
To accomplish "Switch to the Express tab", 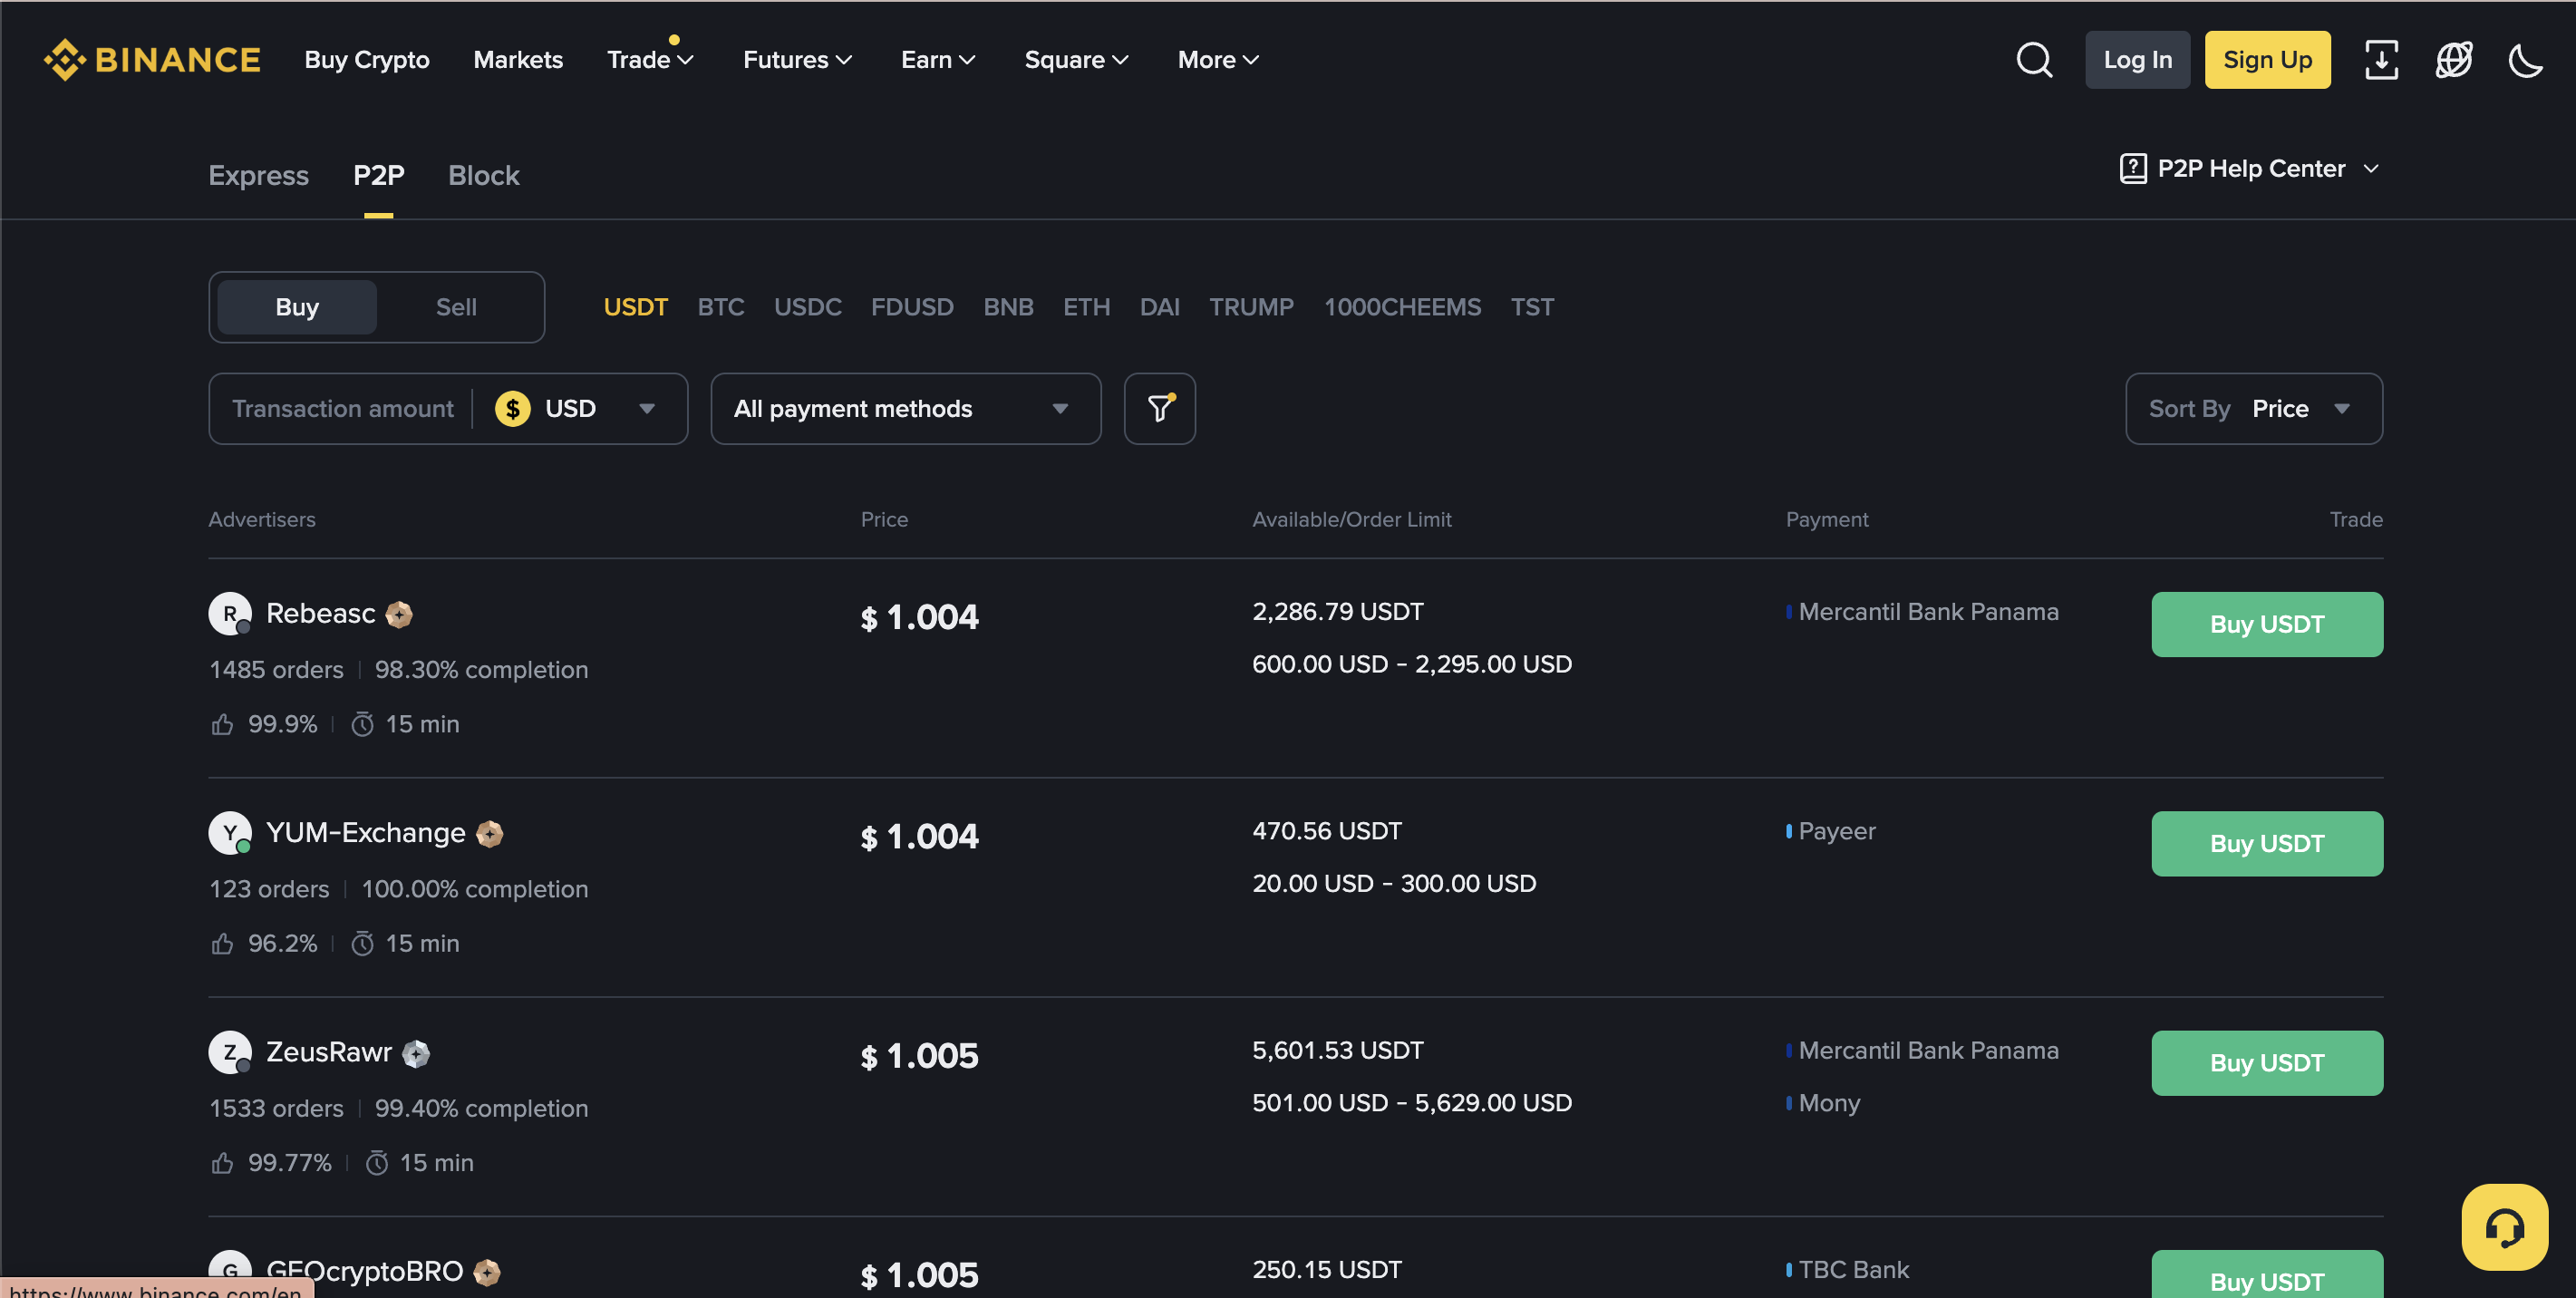I will [258, 176].
